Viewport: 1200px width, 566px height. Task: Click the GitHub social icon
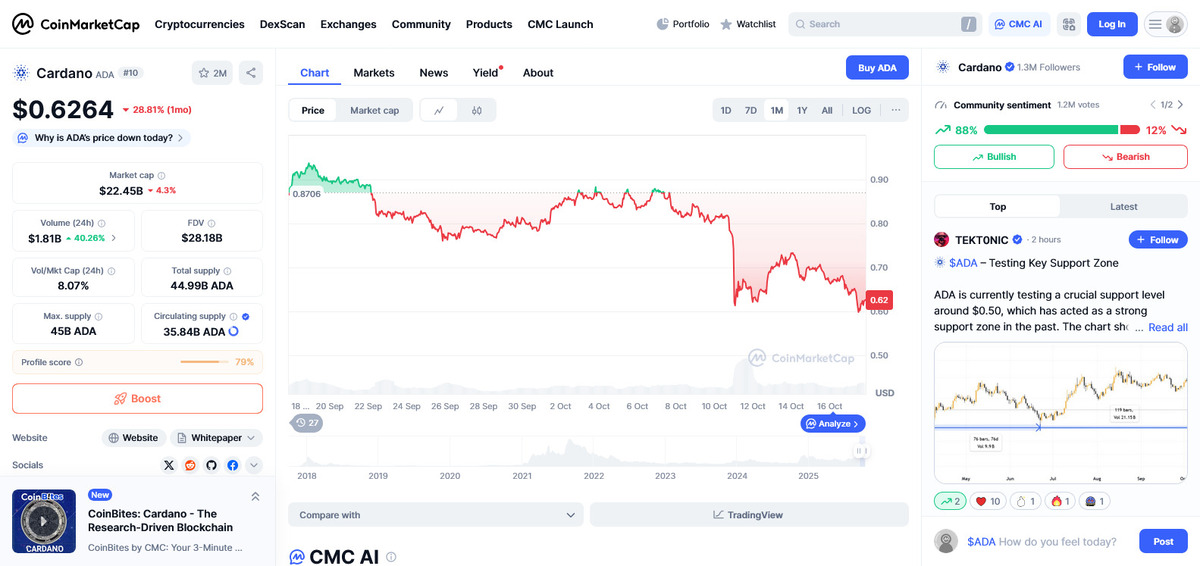(x=211, y=465)
